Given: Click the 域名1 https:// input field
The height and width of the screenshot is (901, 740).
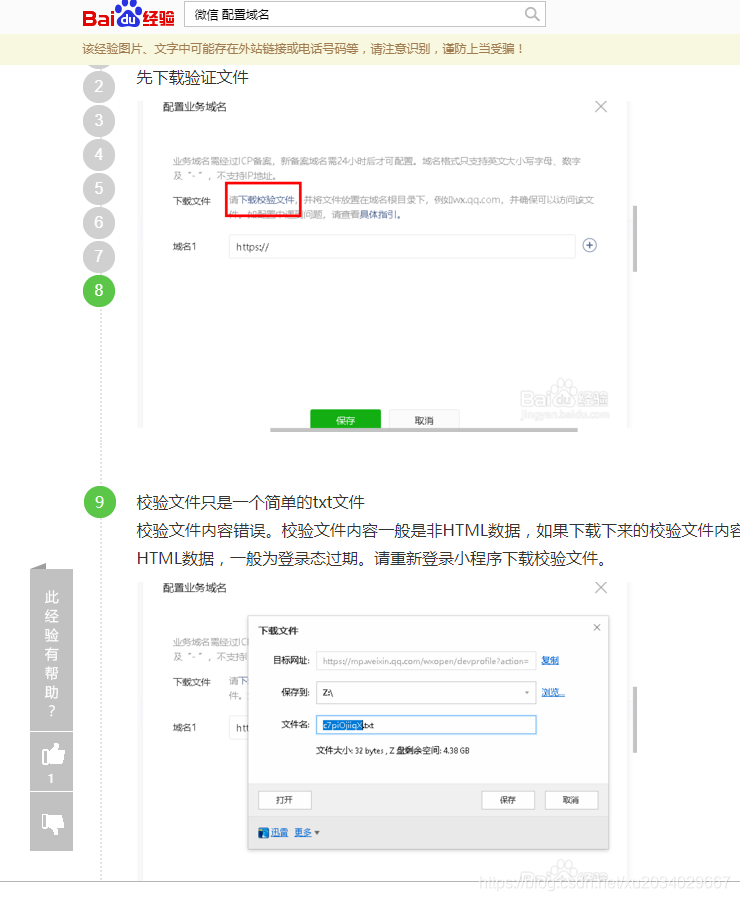Looking at the screenshot, I should tap(402, 247).
